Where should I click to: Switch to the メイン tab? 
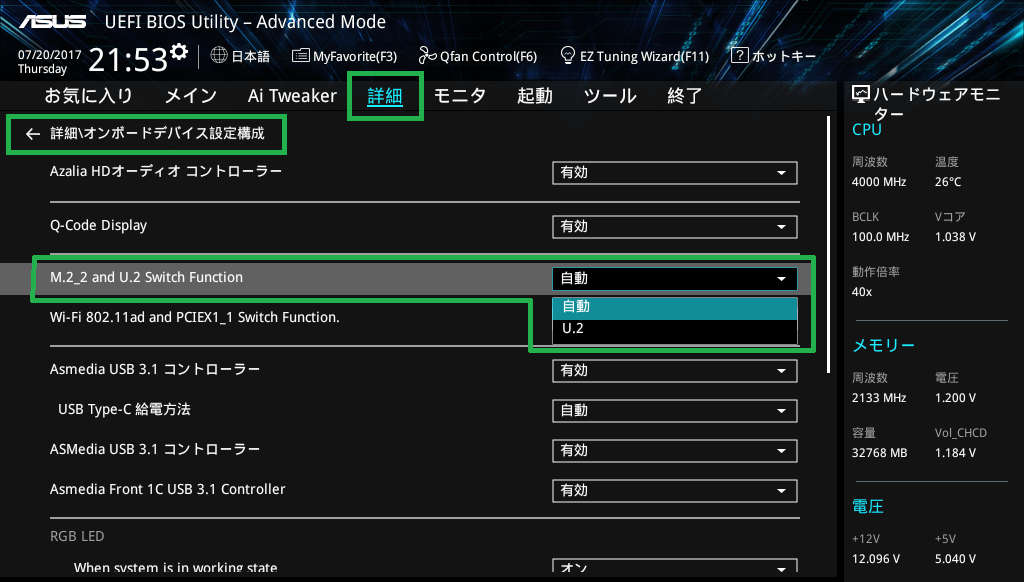pos(191,96)
